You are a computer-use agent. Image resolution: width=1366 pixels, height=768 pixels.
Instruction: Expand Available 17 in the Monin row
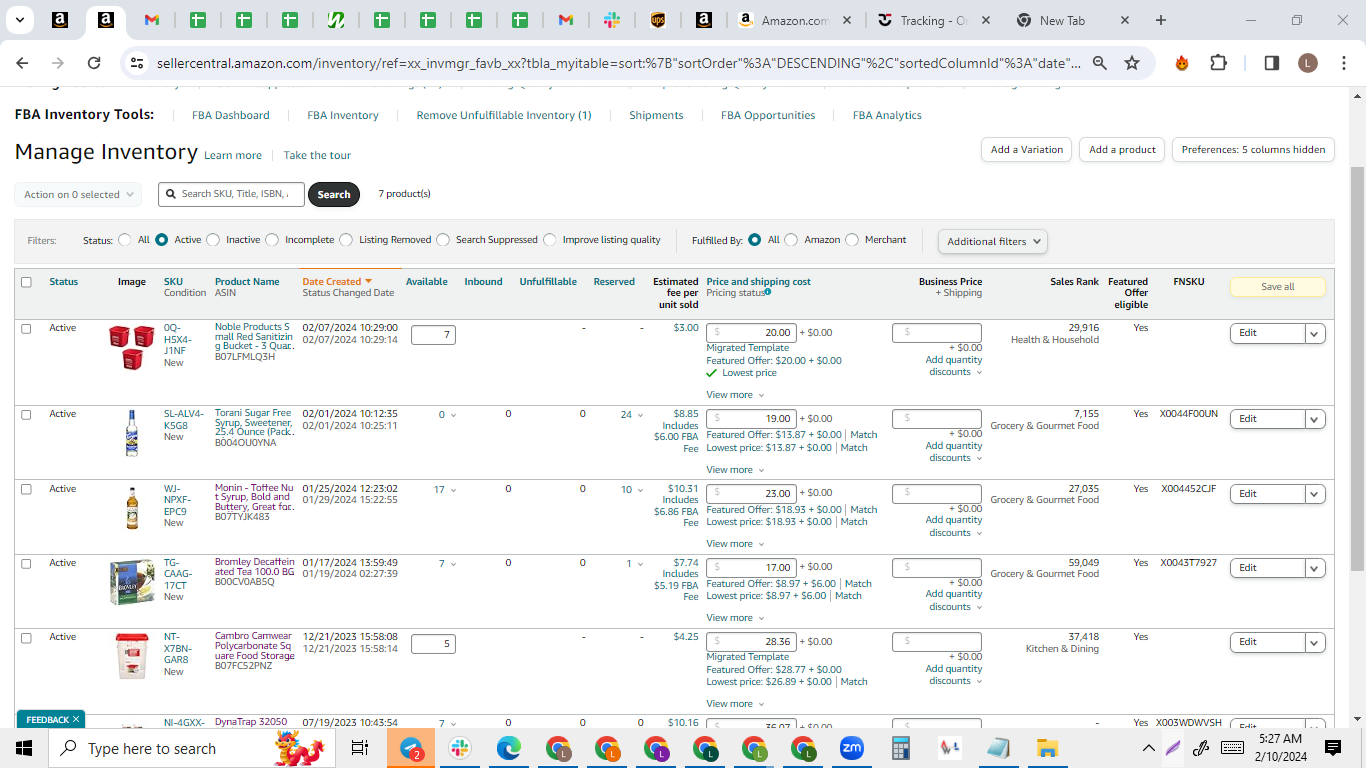445,490
